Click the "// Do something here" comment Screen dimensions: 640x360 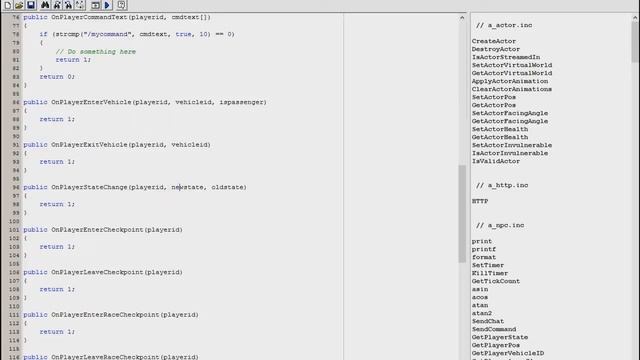click(x=96, y=51)
